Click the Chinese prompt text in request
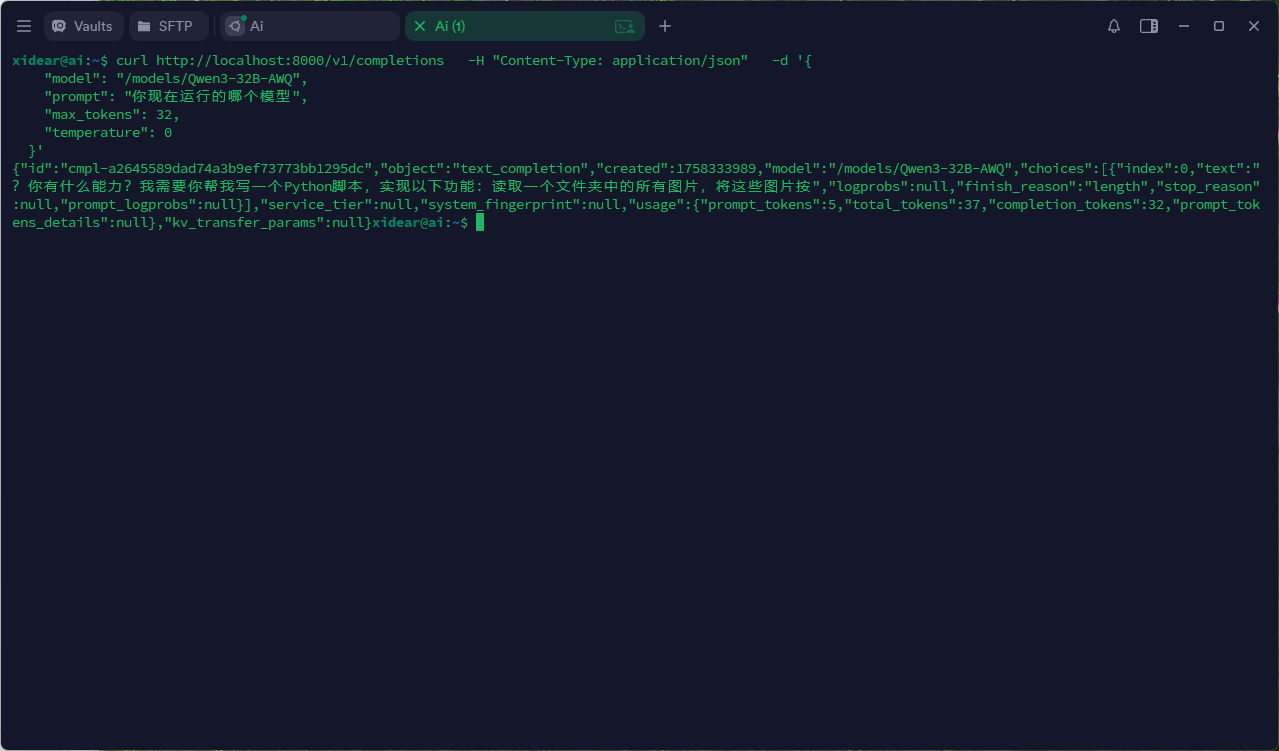 [x=215, y=97]
